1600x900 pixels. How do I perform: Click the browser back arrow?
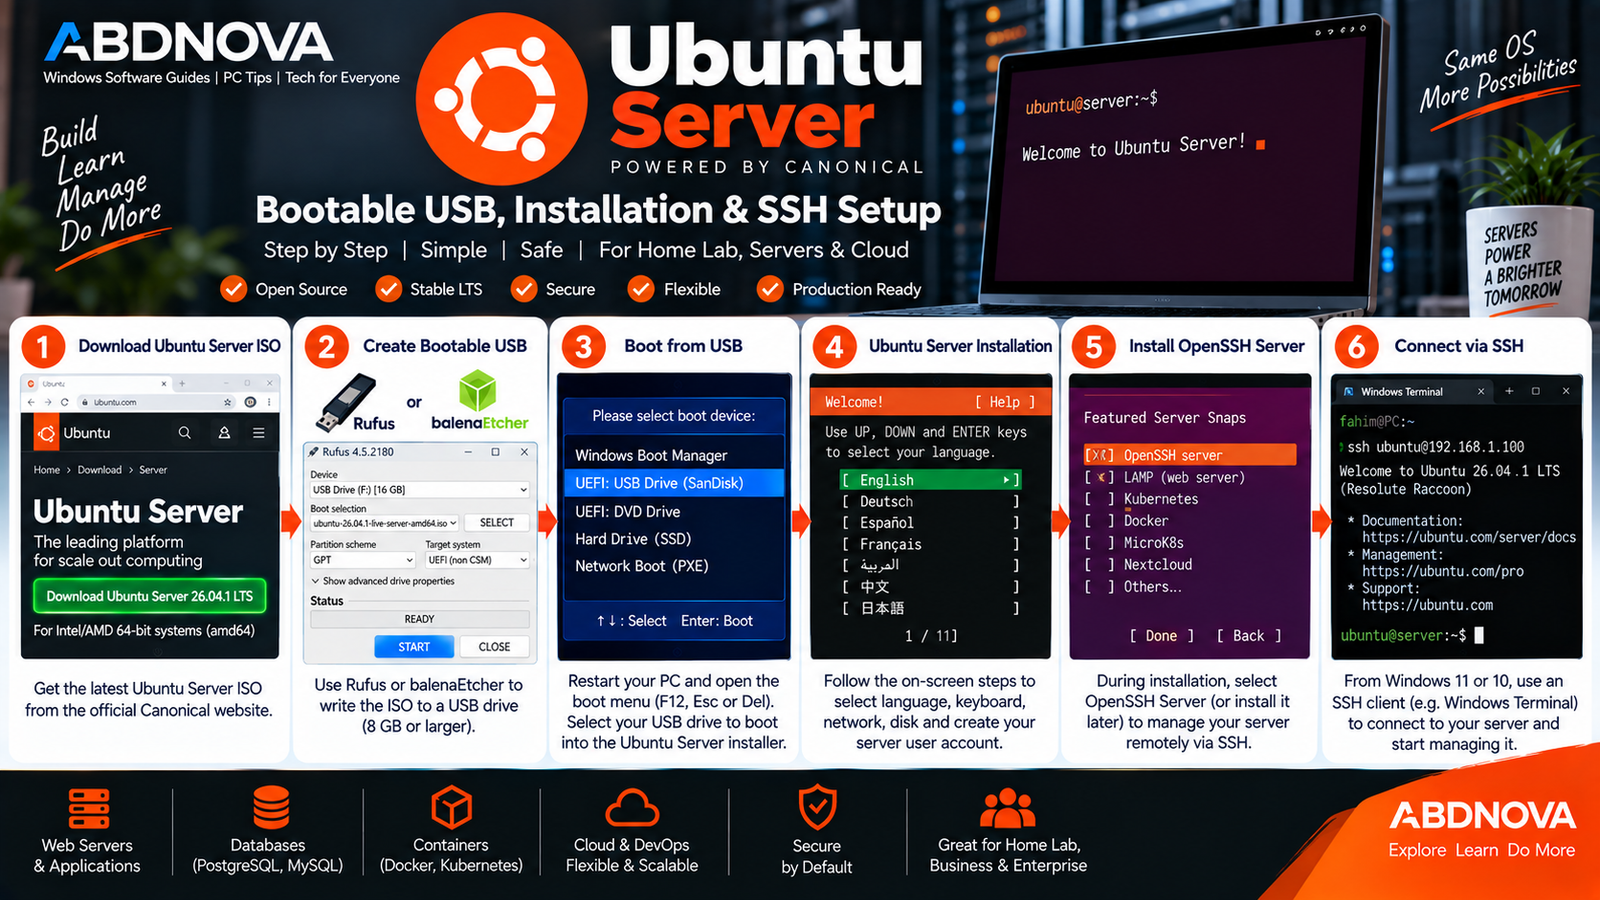click(32, 402)
